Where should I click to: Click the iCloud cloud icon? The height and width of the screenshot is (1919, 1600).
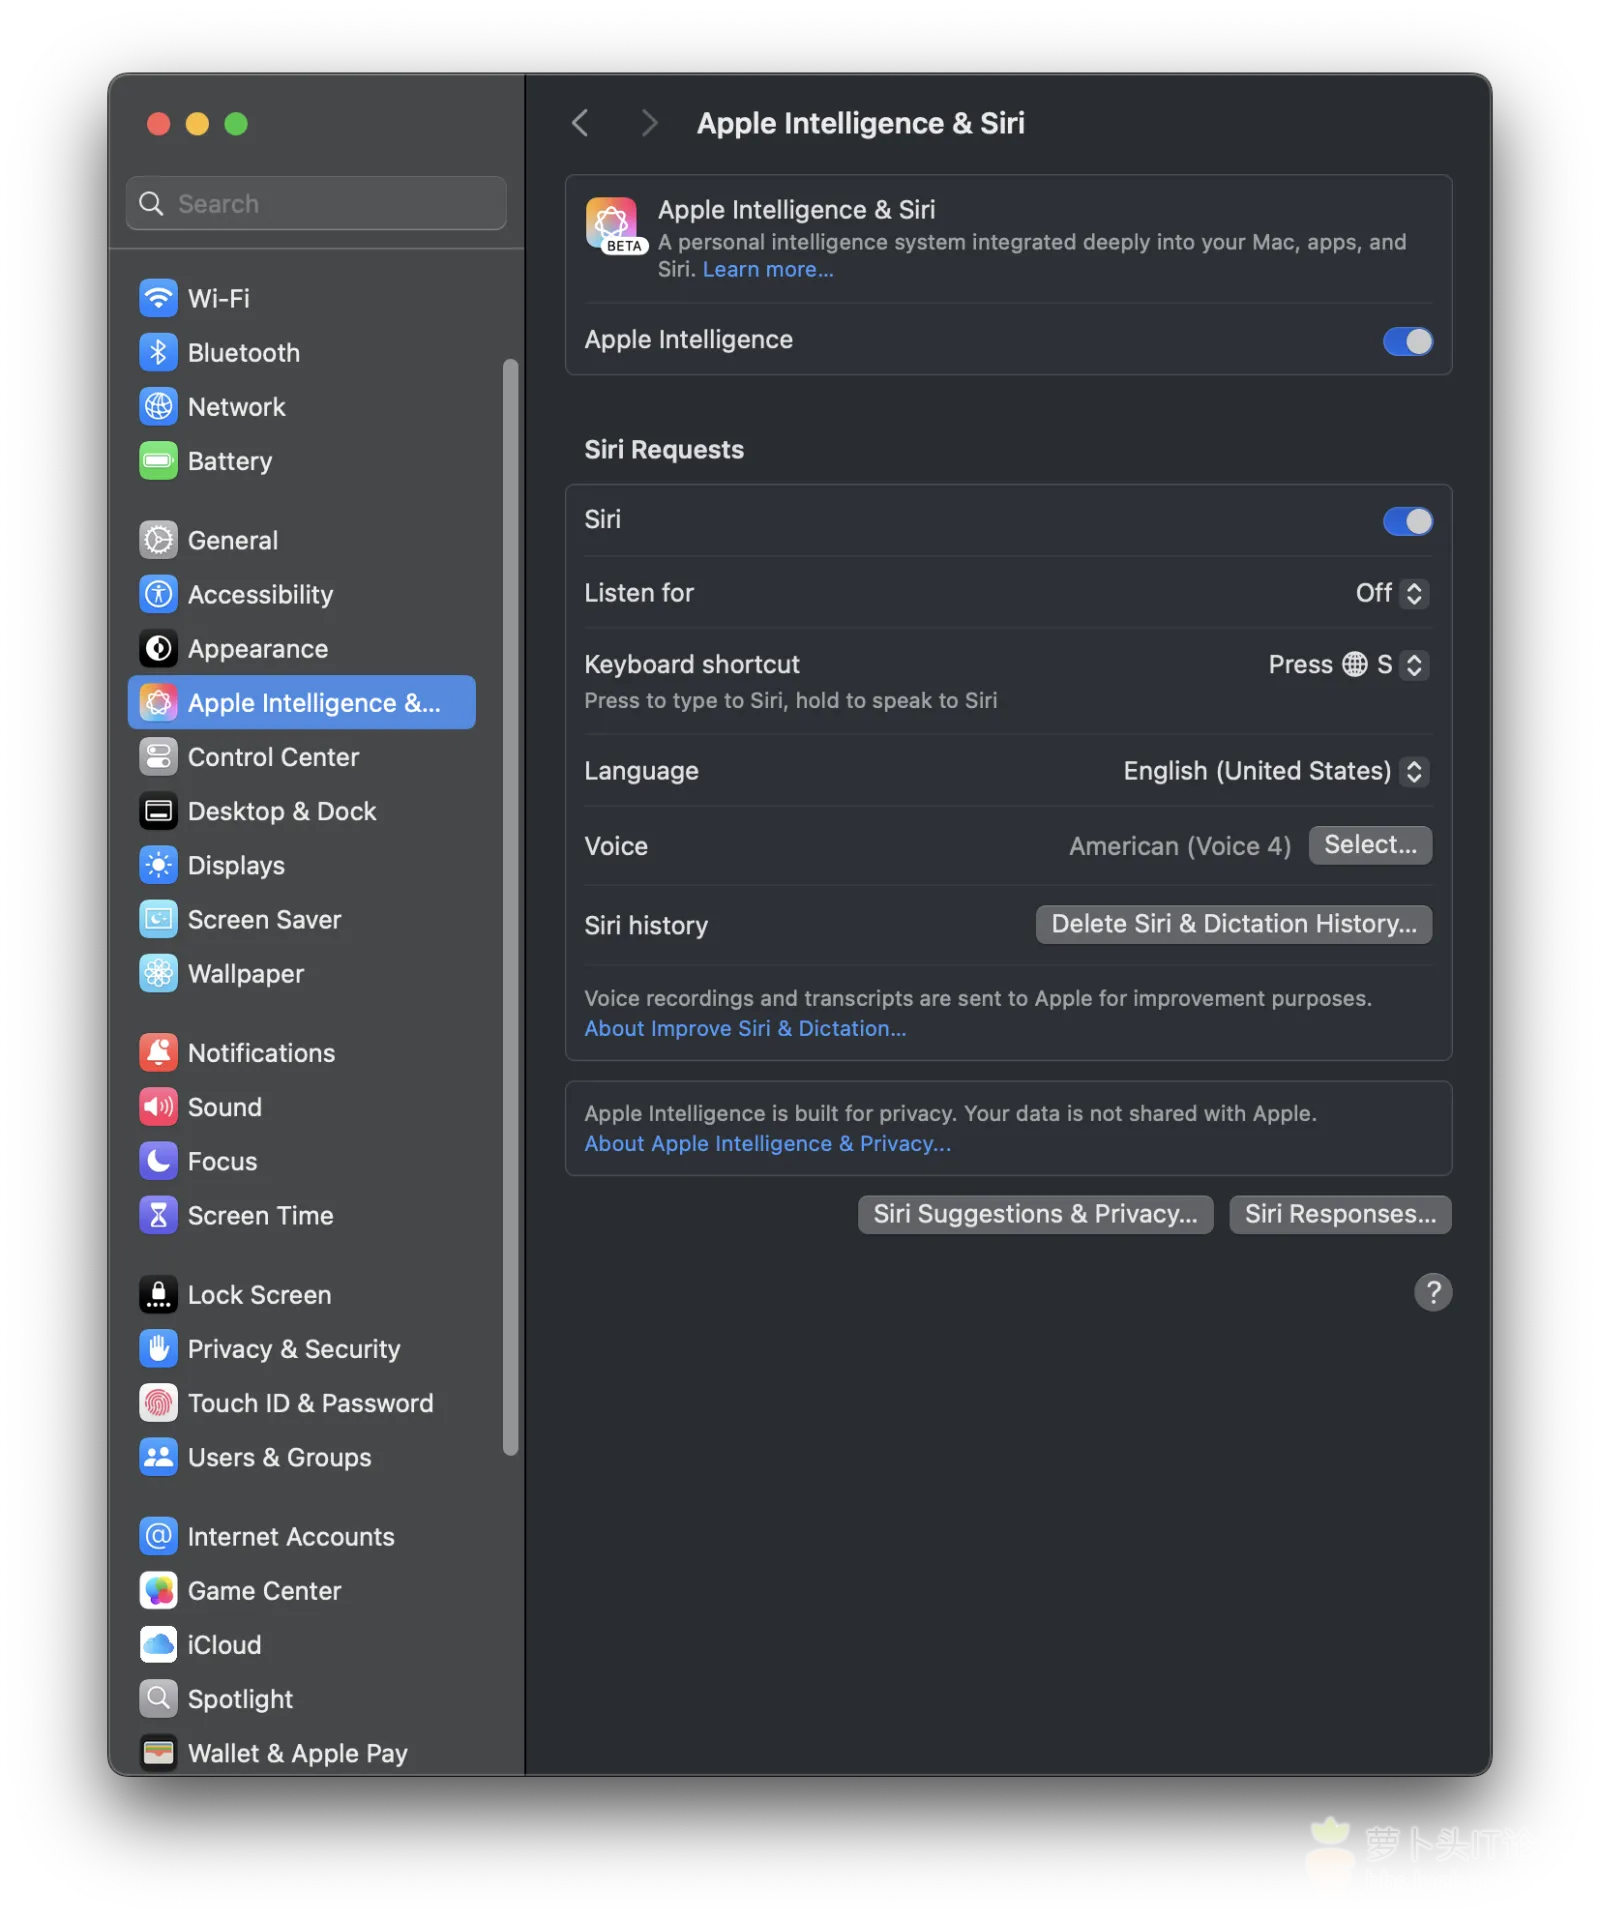pos(158,1644)
